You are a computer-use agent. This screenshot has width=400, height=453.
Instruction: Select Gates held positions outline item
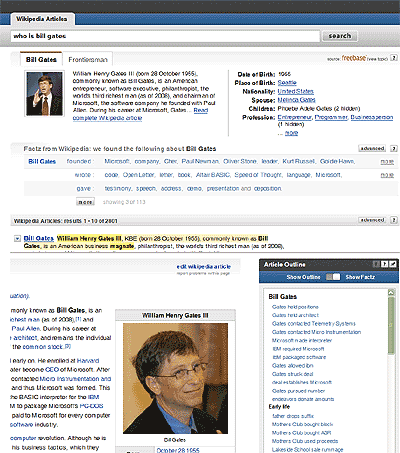pyautogui.click(x=295, y=307)
